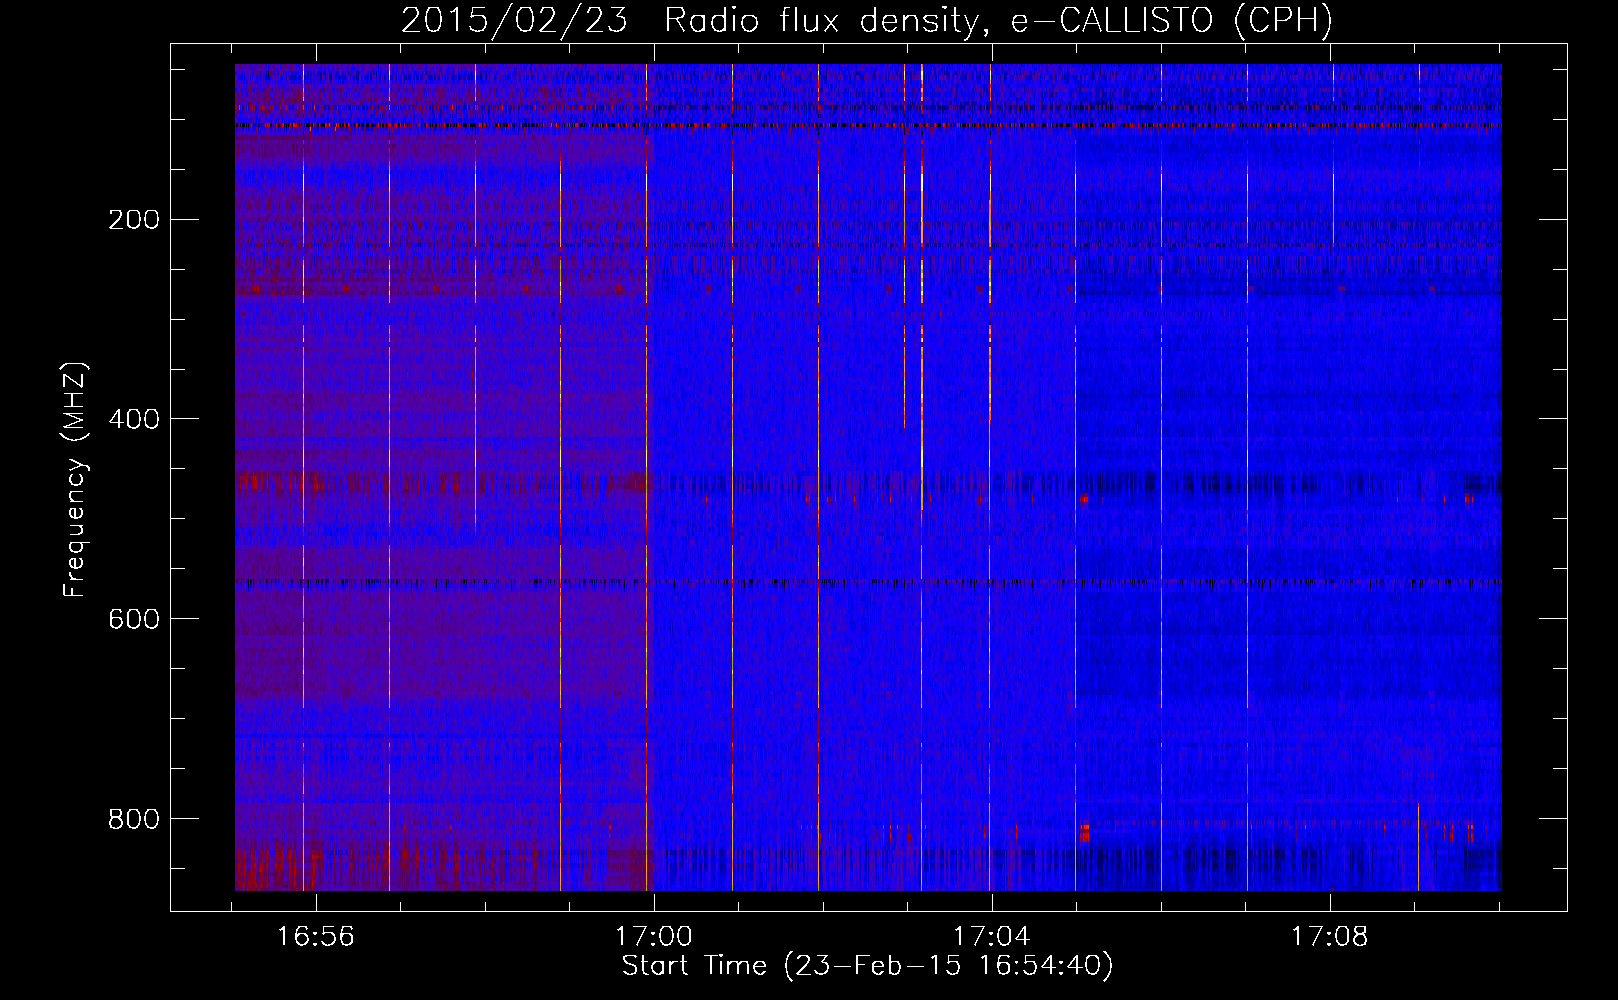
Task: Click the 800 frequency tick label
Action: (134, 819)
